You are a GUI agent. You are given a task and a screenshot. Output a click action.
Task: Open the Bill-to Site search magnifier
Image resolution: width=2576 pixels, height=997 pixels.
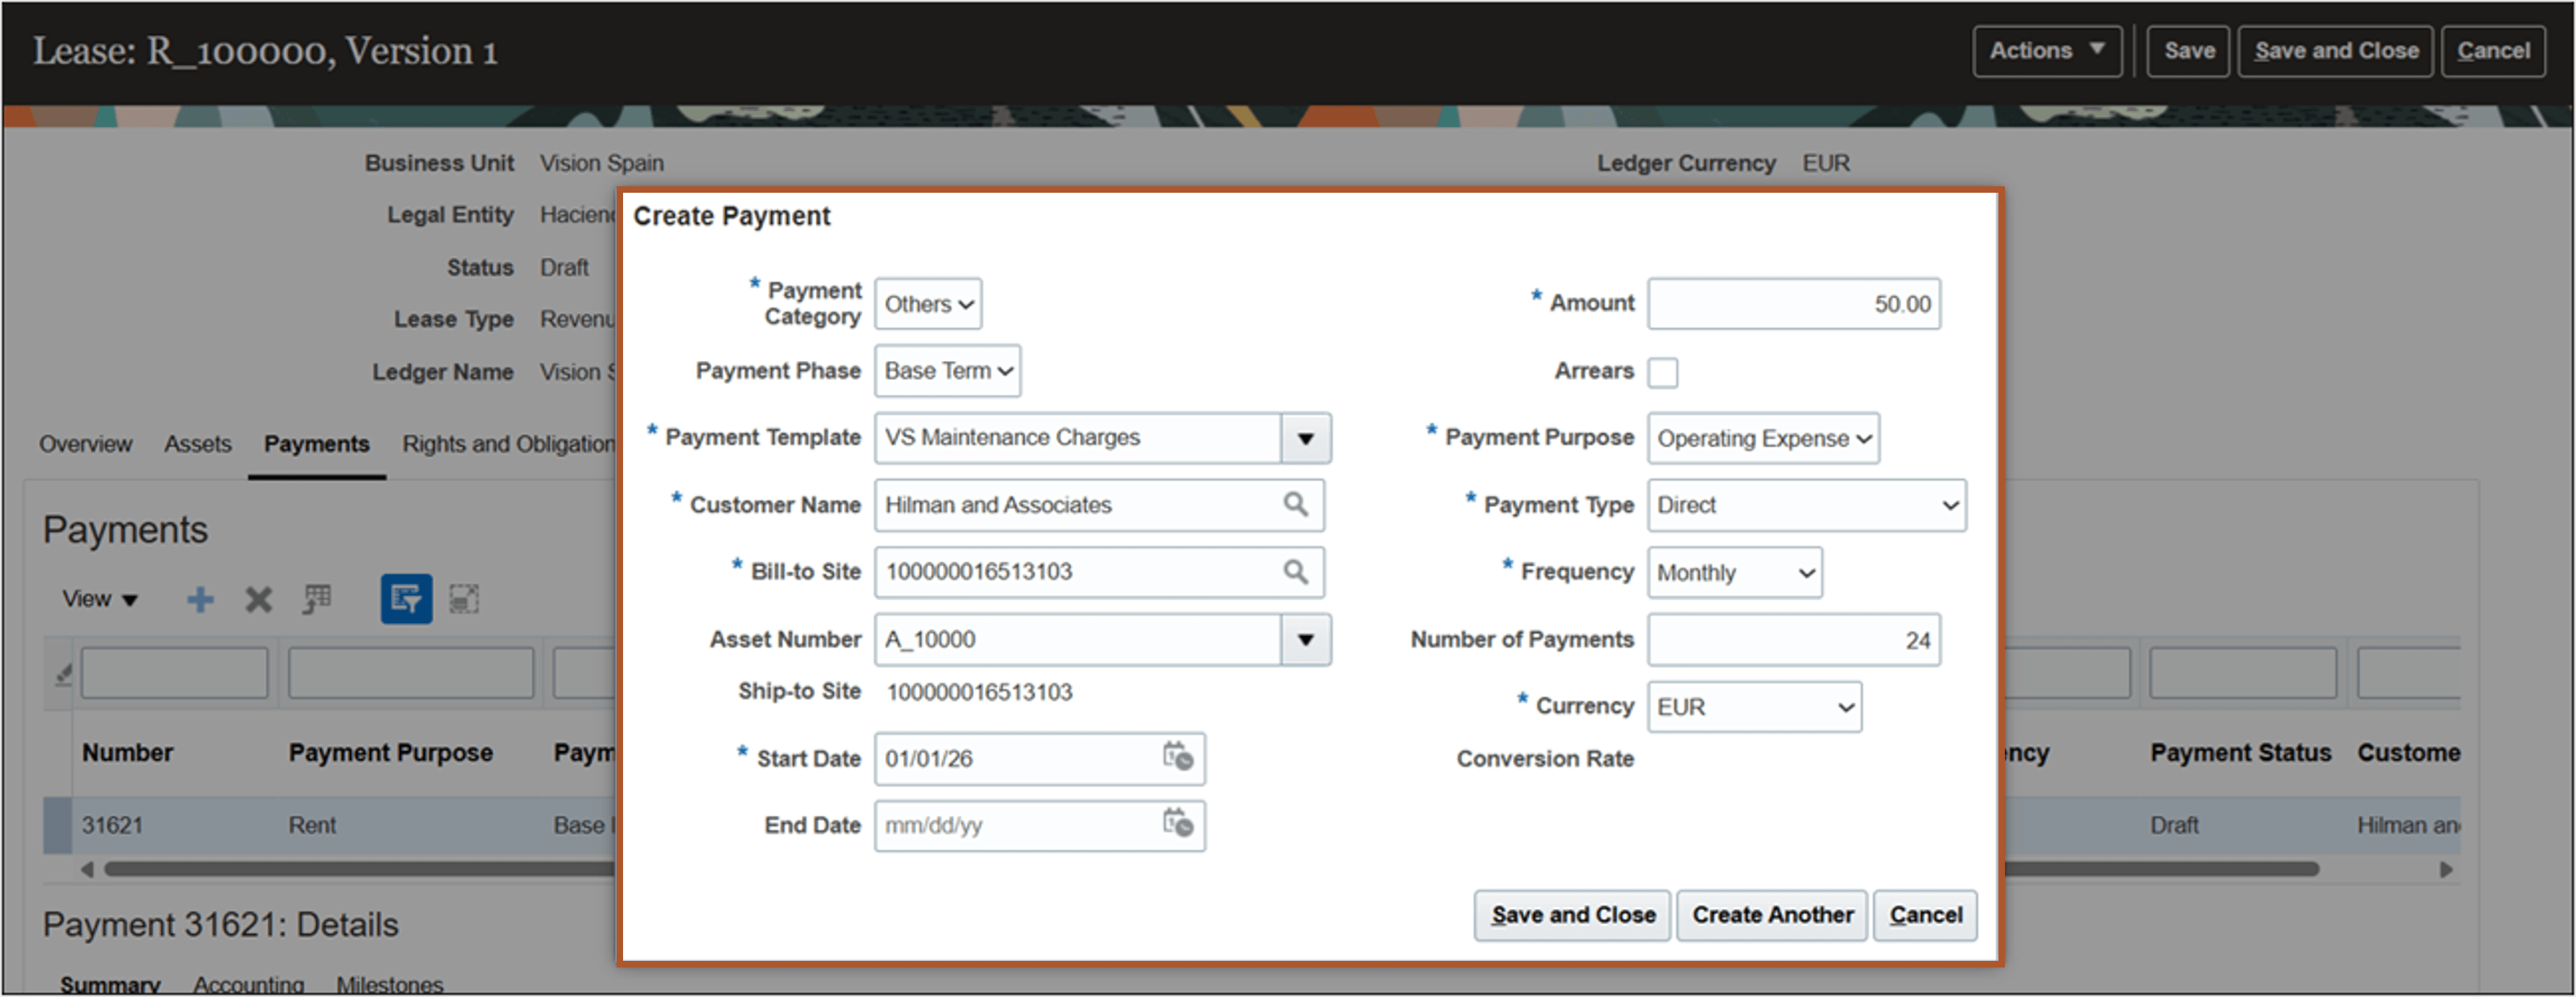(x=1297, y=572)
